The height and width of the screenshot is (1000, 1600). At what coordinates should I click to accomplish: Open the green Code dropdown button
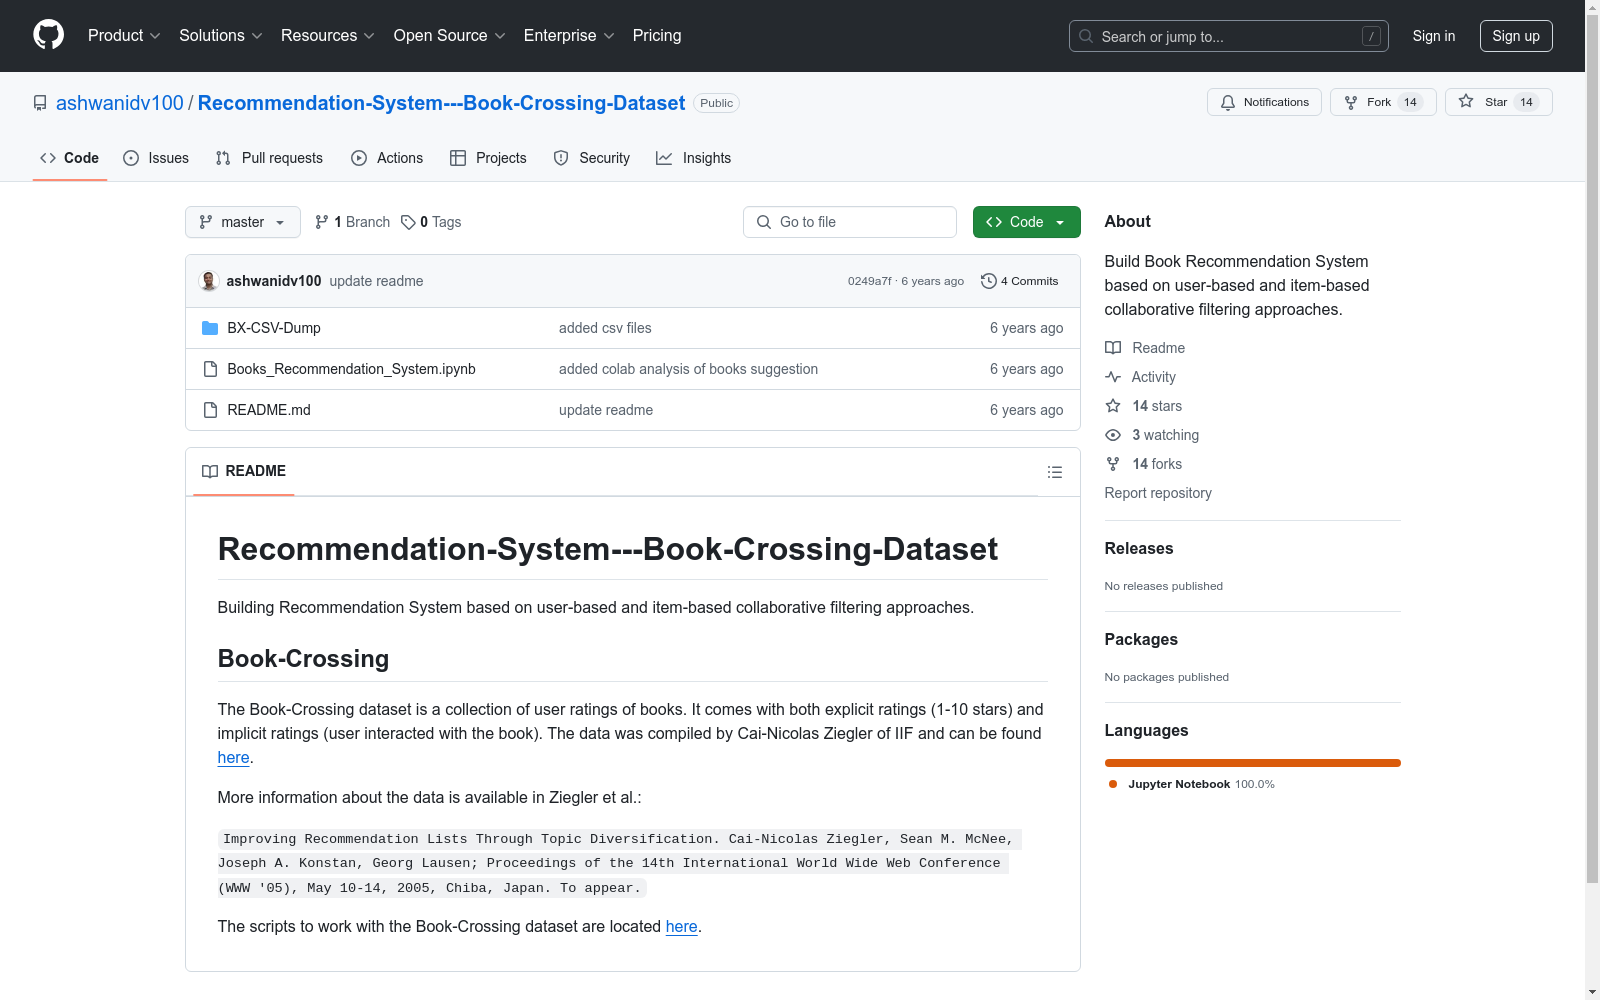pyautogui.click(x=1027, y=222)
